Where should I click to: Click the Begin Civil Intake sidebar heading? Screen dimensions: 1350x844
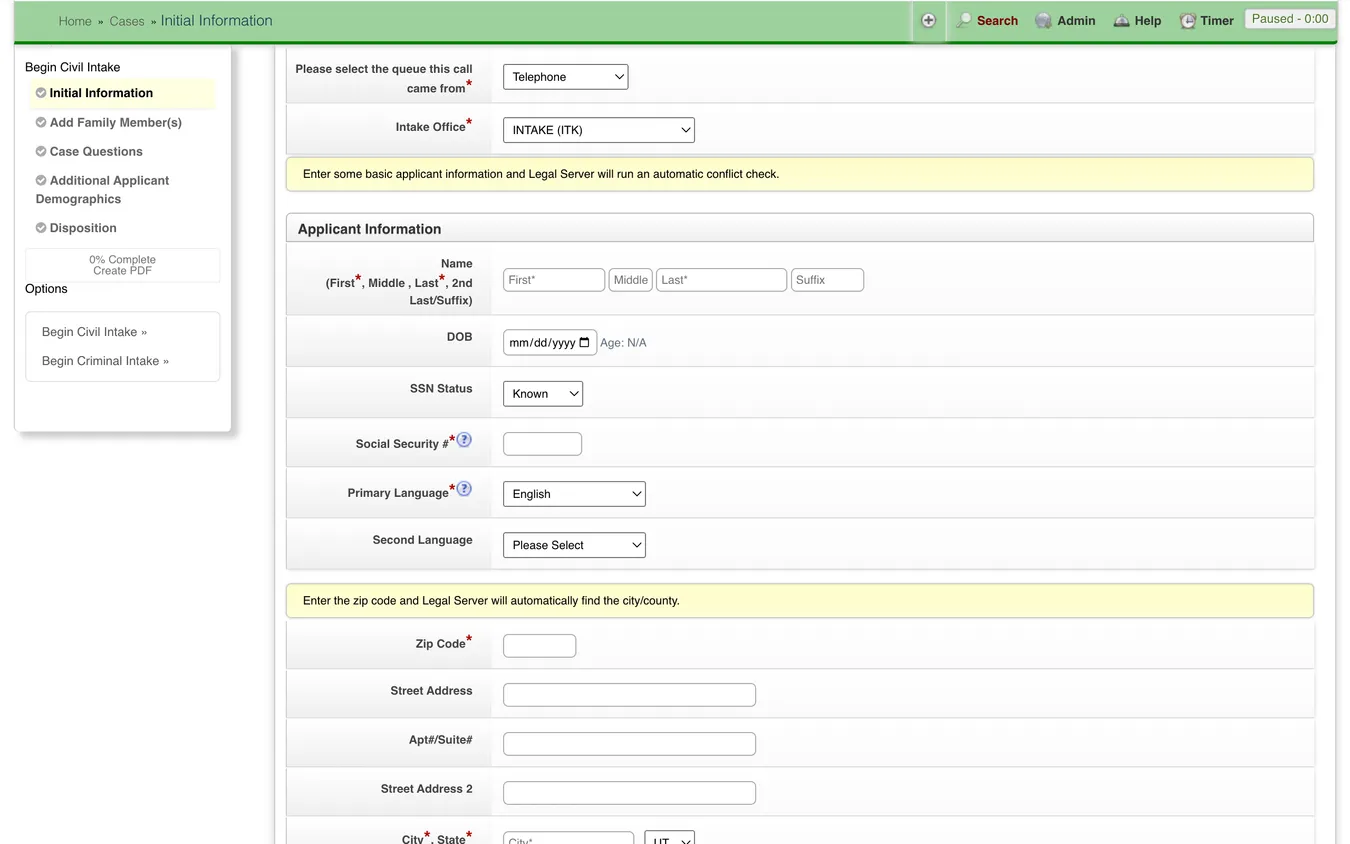point(72,67)
